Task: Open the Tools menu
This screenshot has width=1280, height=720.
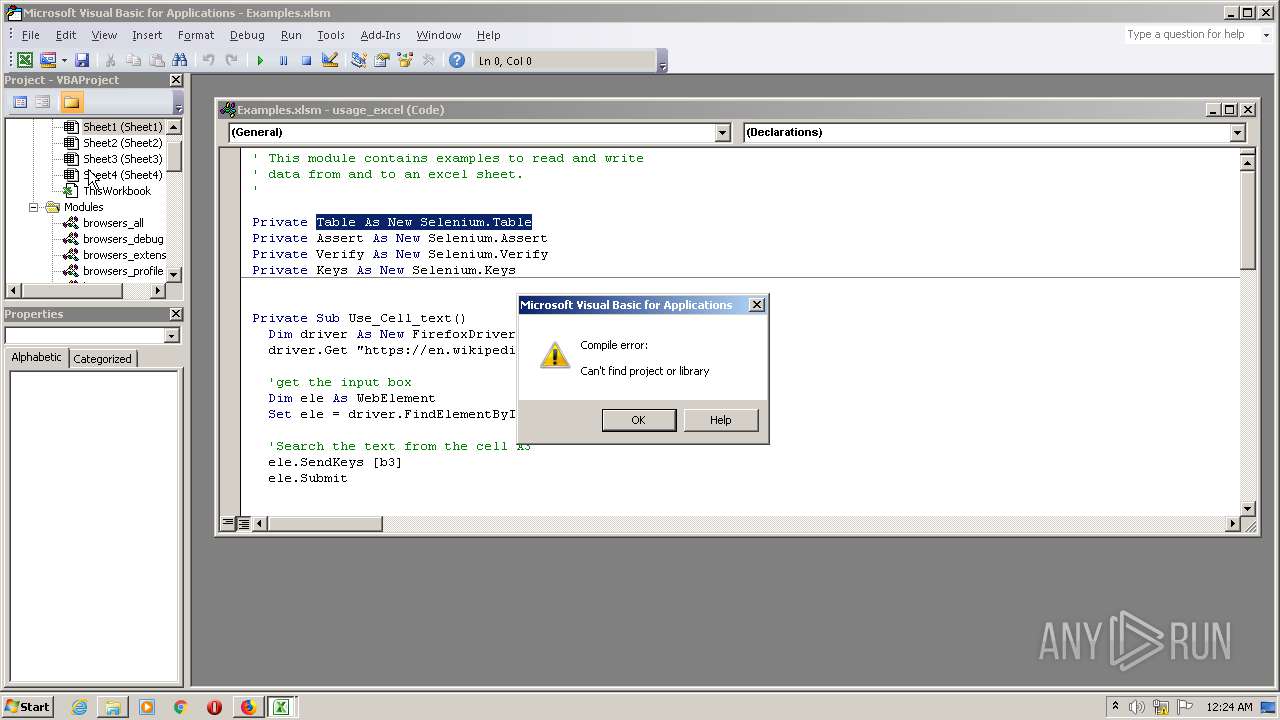Action: (331, 35)
